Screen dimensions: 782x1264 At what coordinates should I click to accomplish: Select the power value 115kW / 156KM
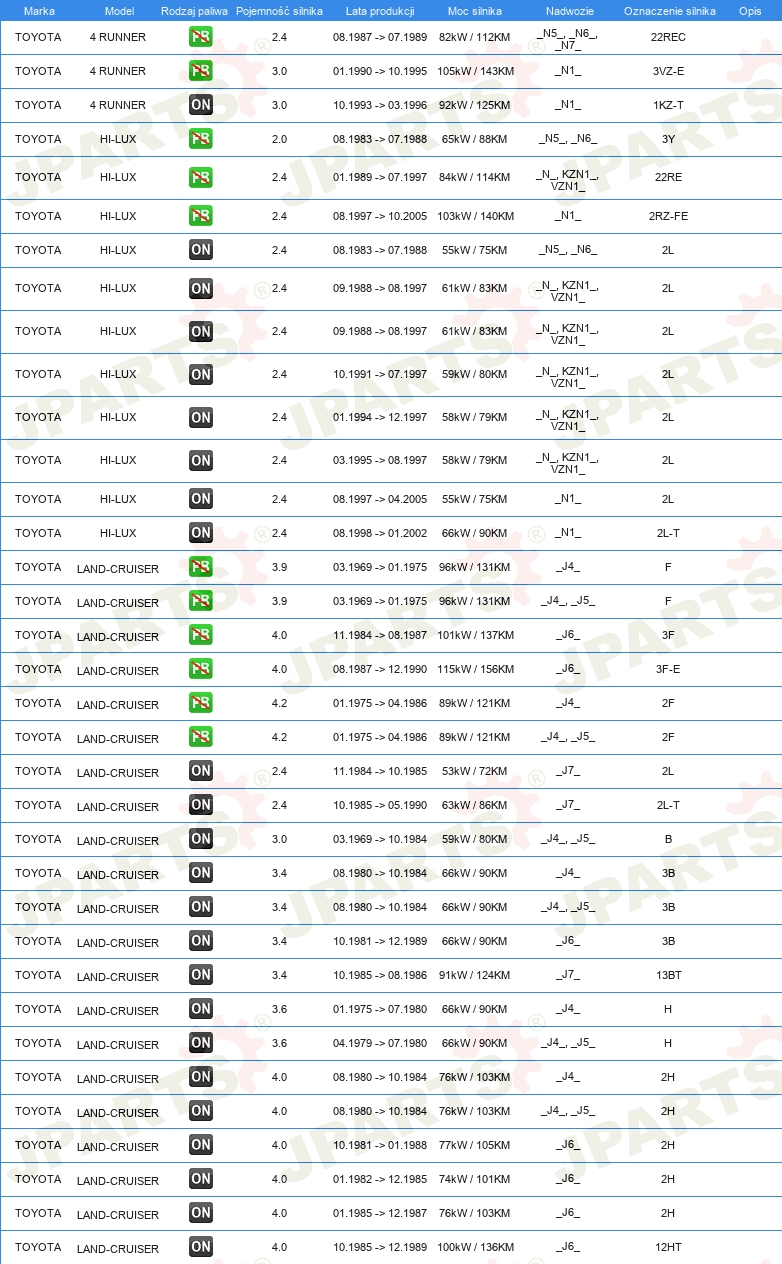tap(475, 669)
